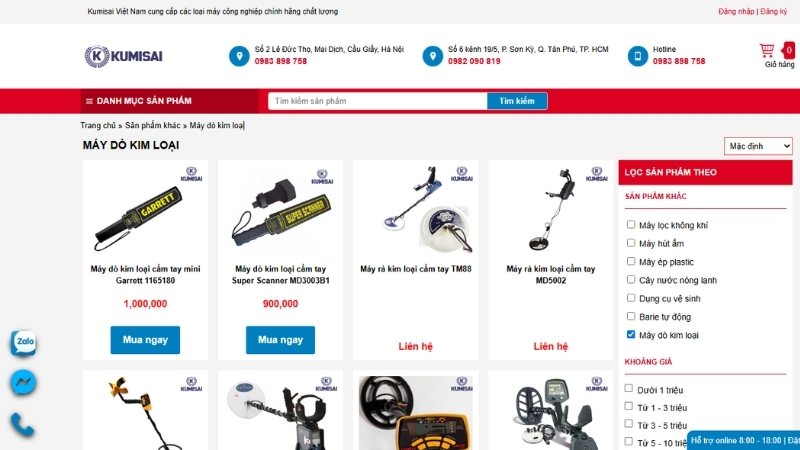Tick the Barie tự động checkbox

(631, 316)
